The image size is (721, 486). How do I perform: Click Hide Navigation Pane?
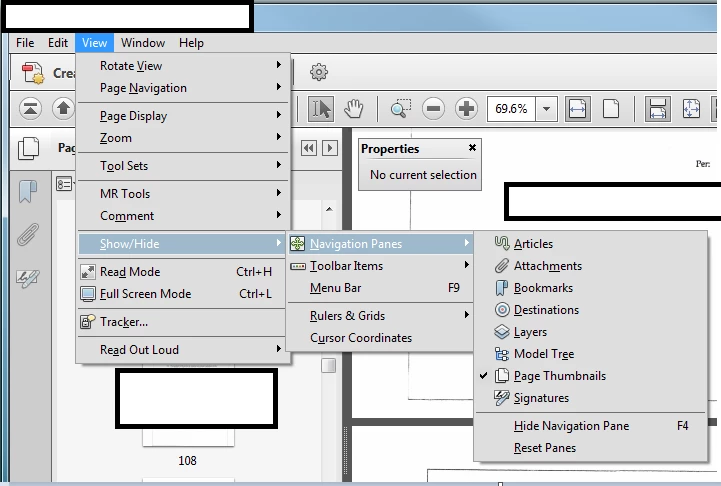(x=590, y=426)
